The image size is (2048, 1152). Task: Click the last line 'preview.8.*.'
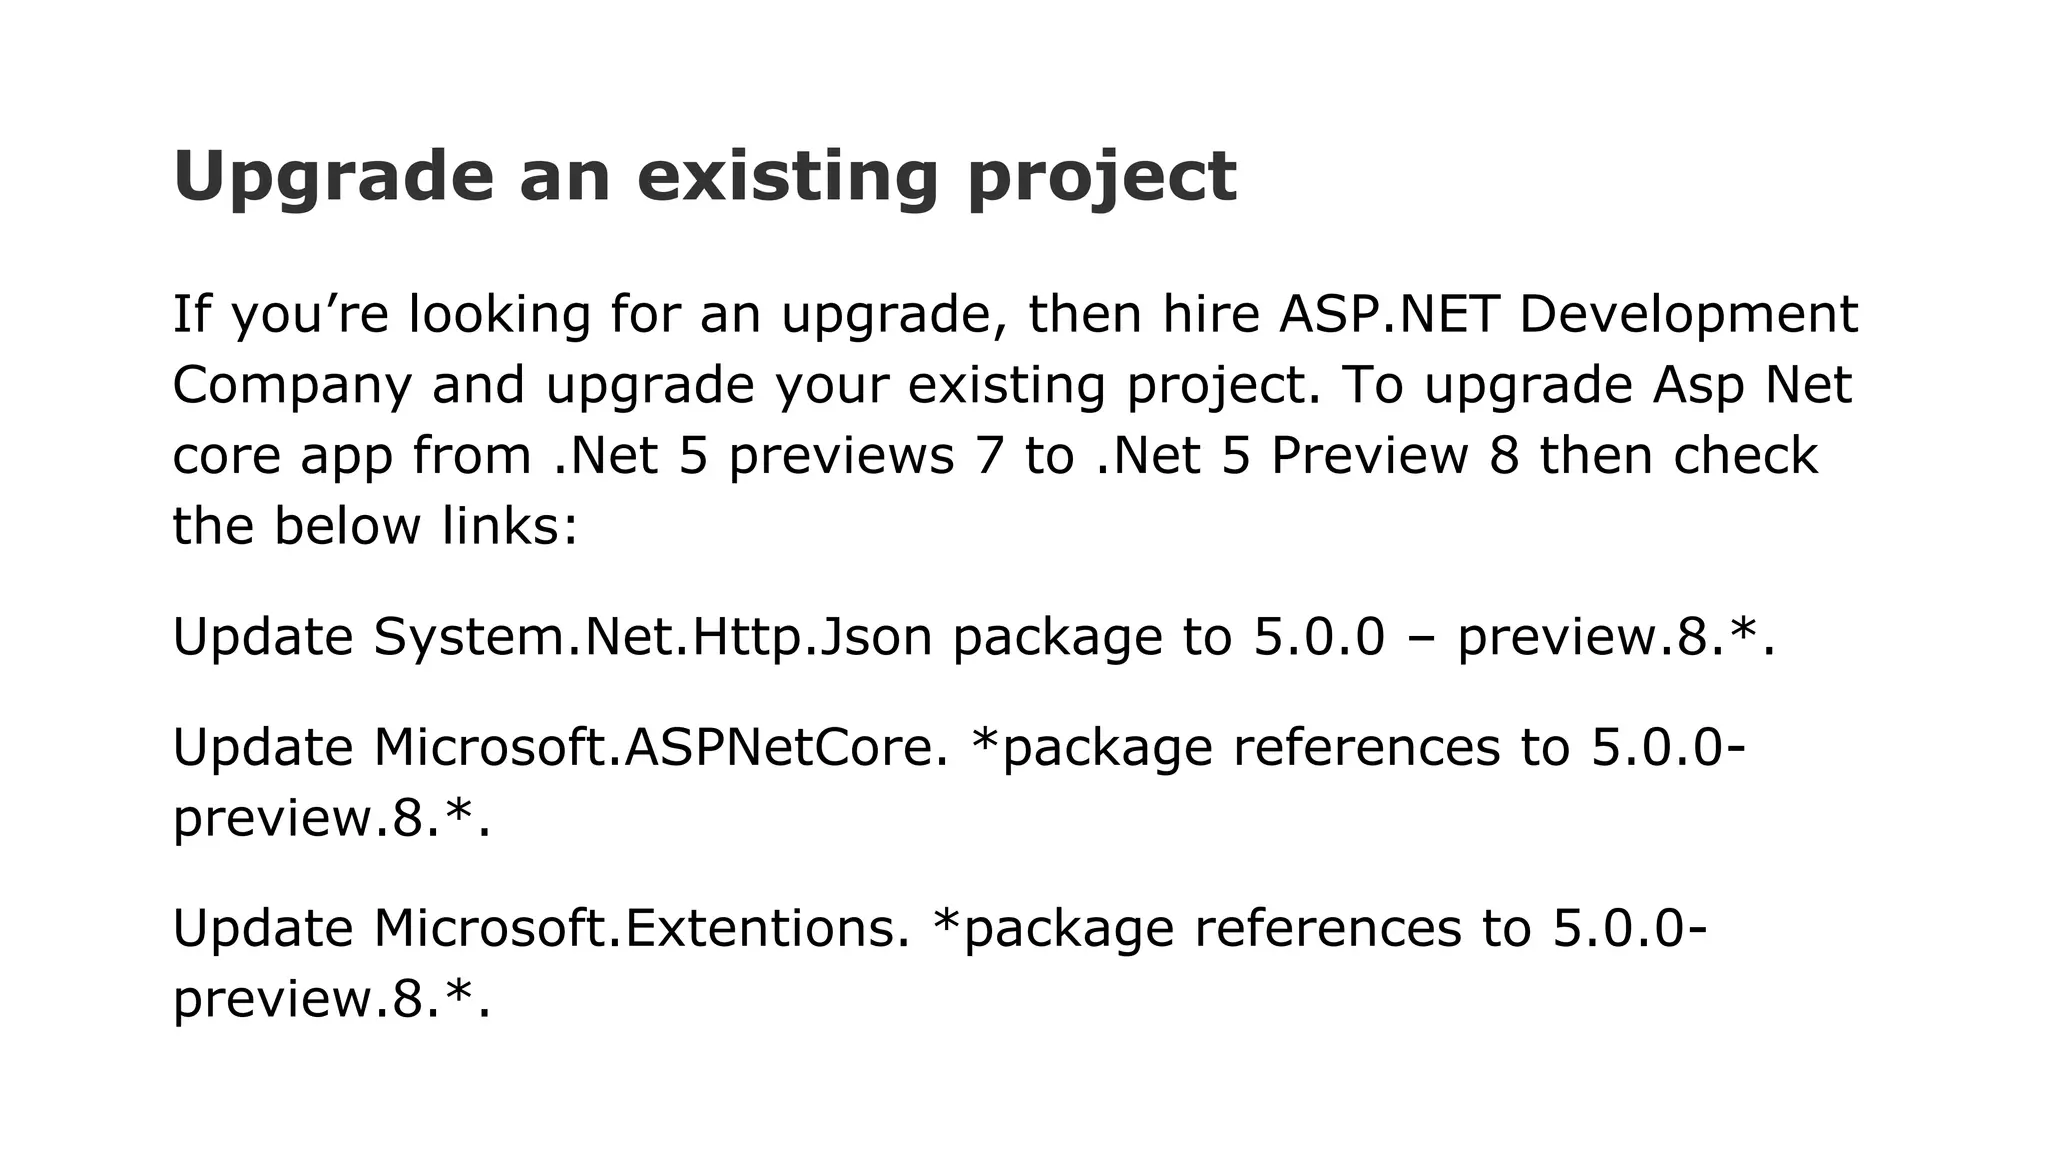tap(333, 999)
